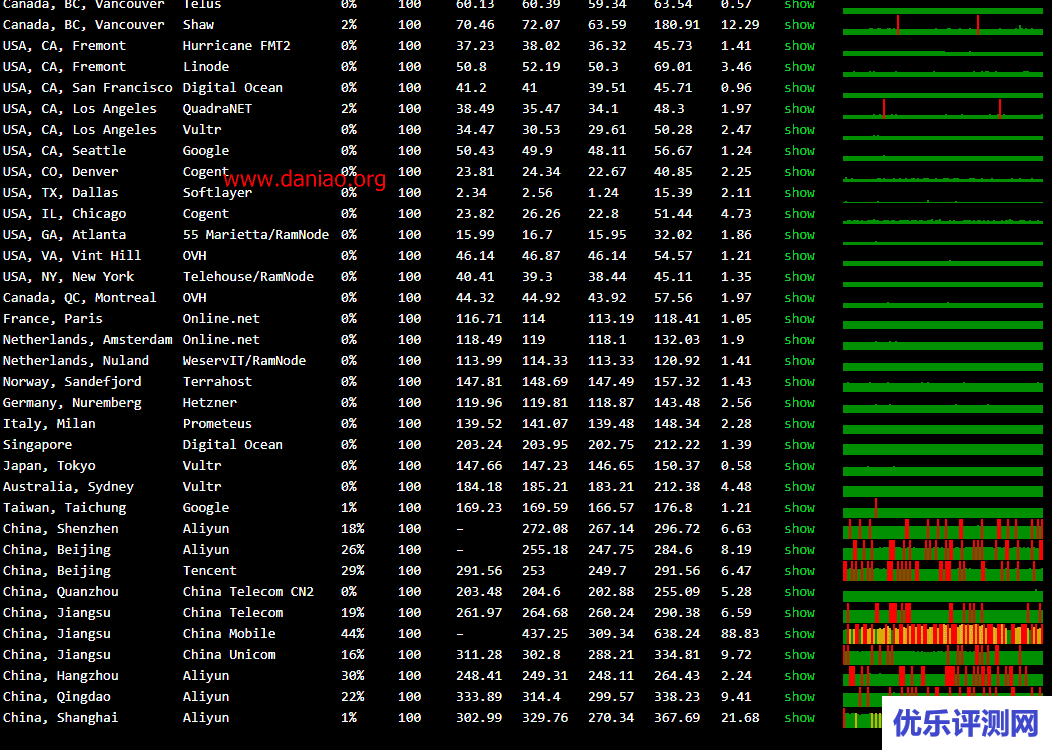Screen dimensions: 1052x750
Task: Select the 'Hurricane FMT2' provider text
Action: coord(237,46)
